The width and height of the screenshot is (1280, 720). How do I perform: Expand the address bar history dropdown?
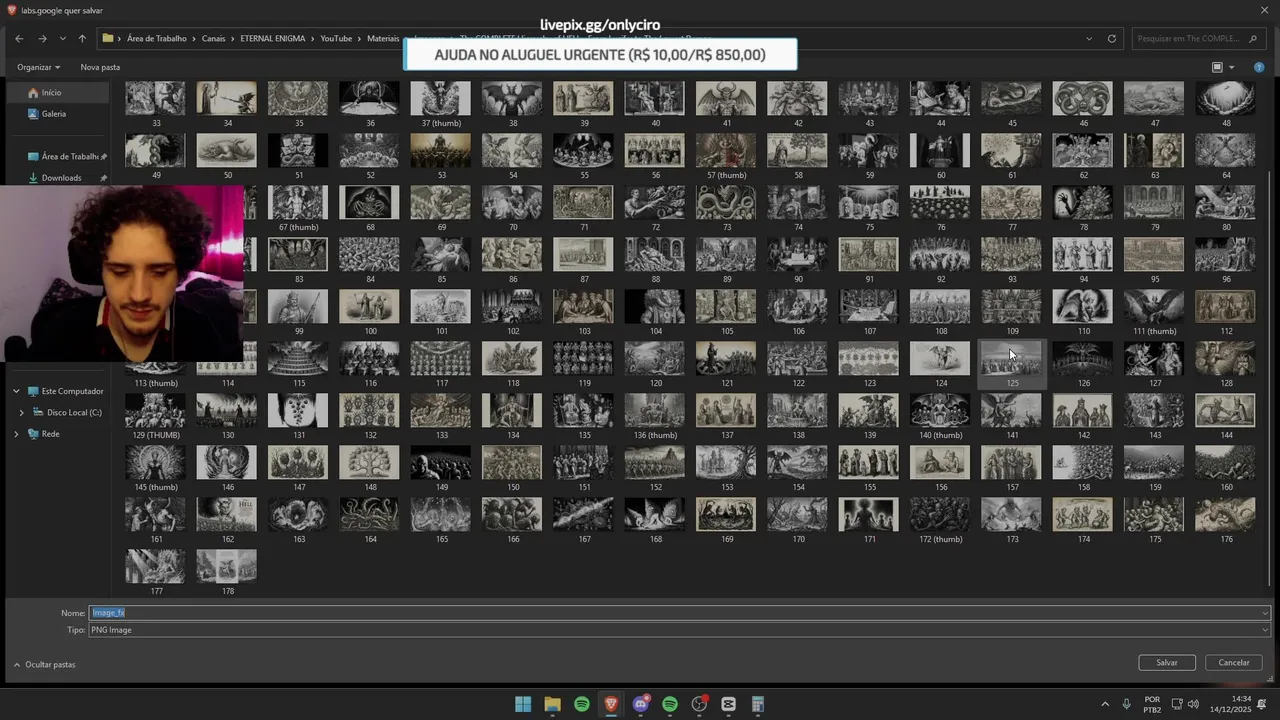click(x=1089, y=39)
